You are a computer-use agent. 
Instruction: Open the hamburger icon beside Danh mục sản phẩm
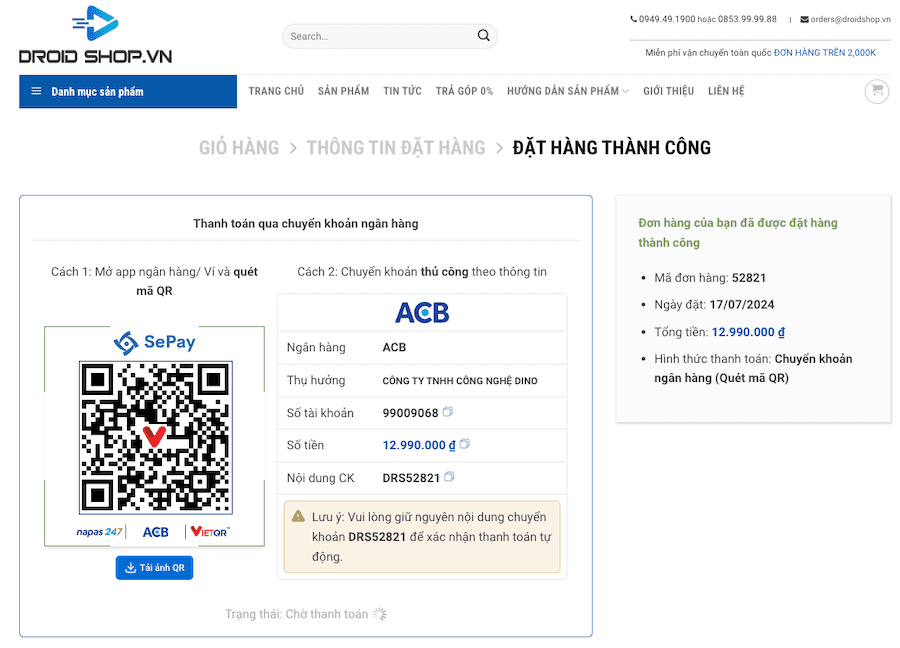(x=36, y=91)
